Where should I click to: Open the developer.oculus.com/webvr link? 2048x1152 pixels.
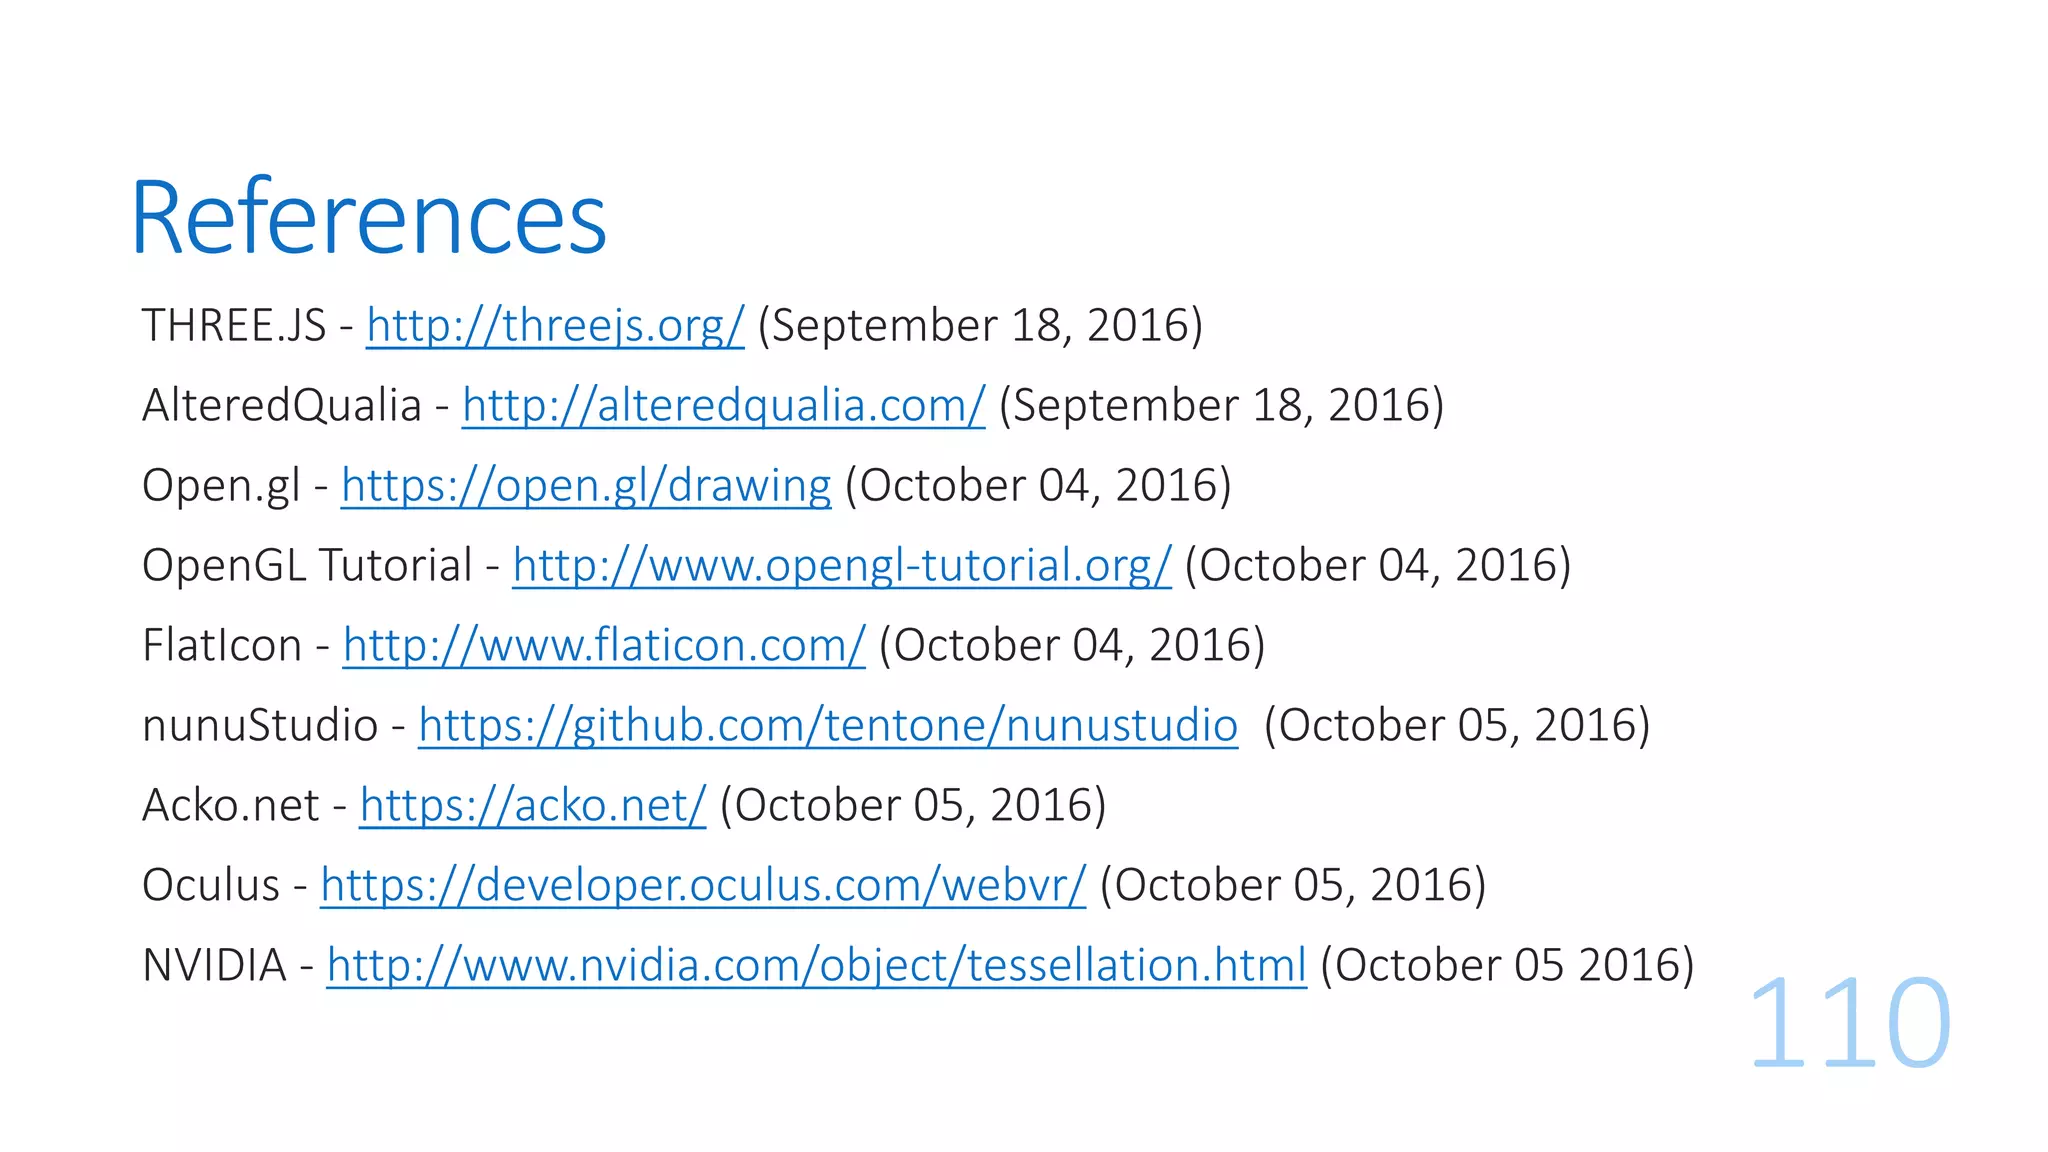(703, 886)
